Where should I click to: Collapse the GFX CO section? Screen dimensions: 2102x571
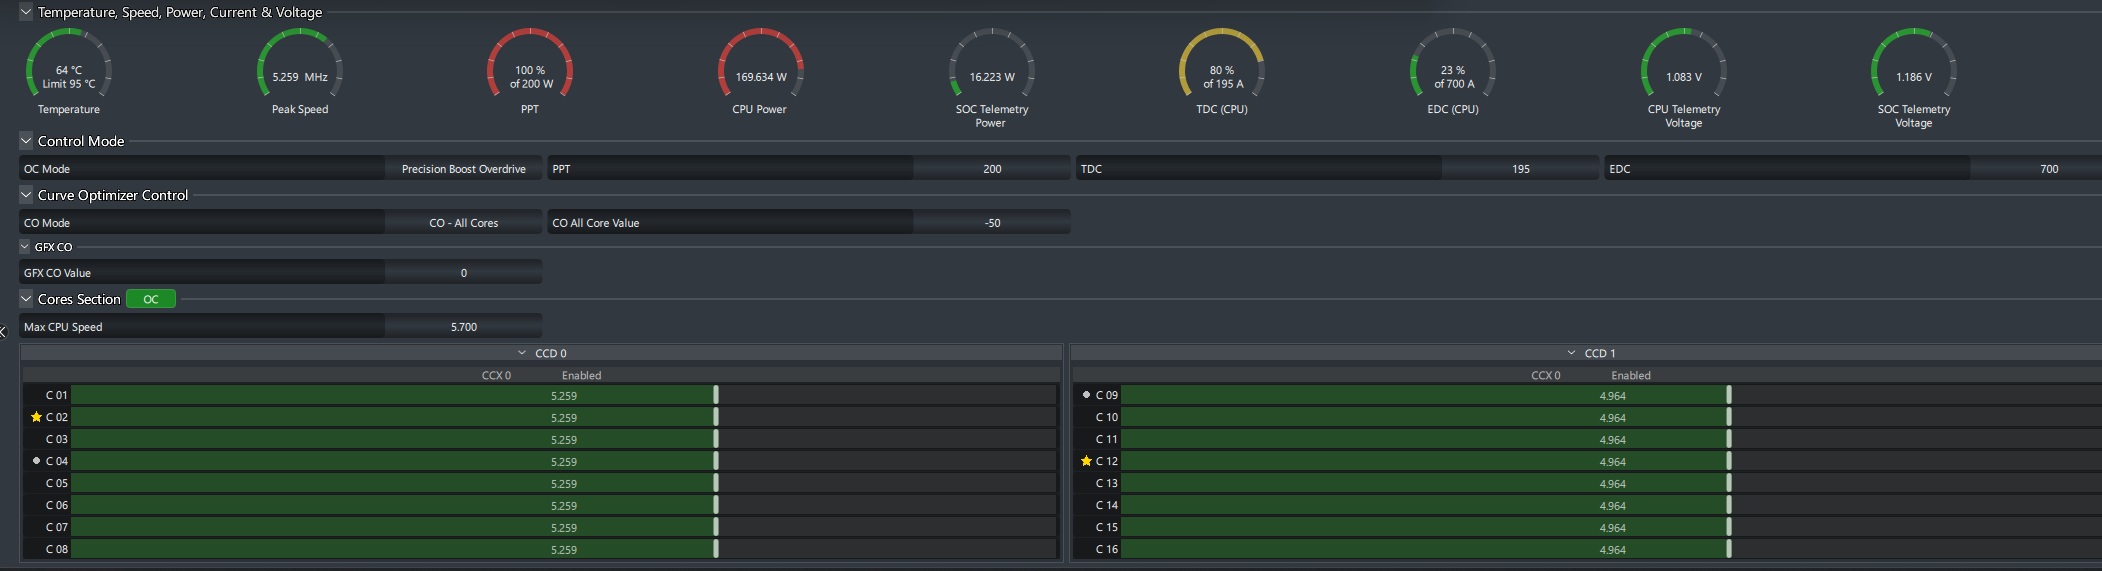click(25, 247)
